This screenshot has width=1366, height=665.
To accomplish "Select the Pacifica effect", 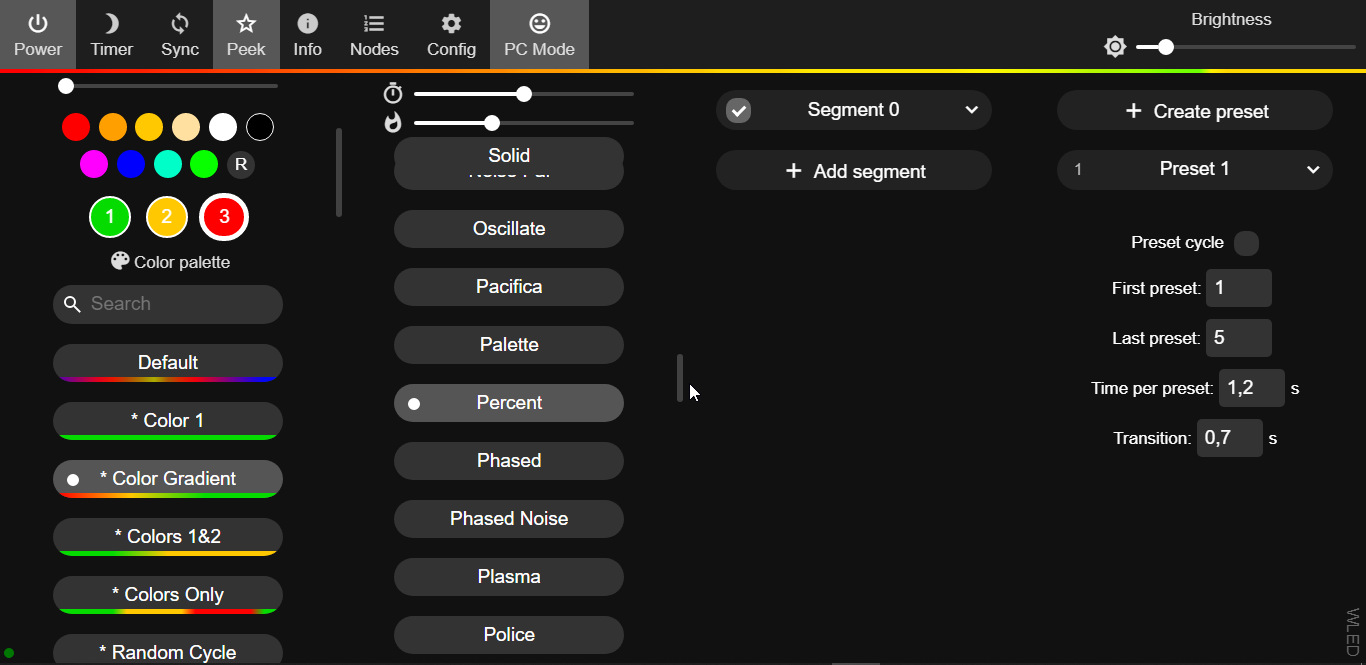I will (509, 287).
